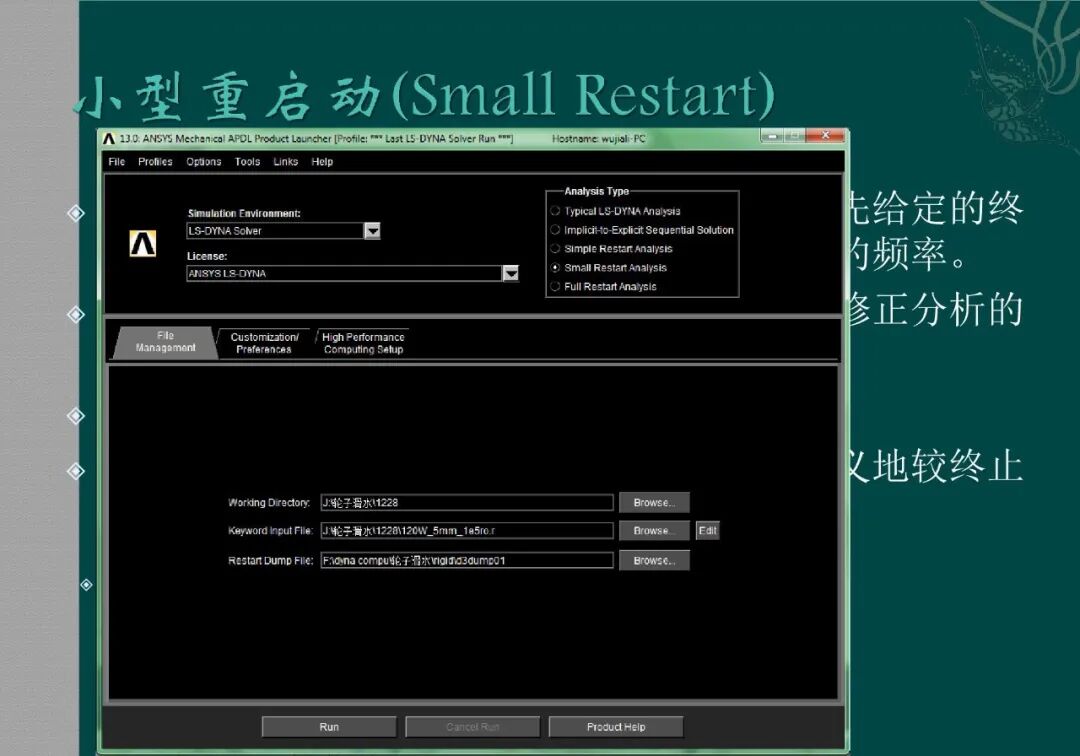This screenshot has width=1080, height=756.
Task: Select Small Restart Analysis radio button
Action: (555, 268)
